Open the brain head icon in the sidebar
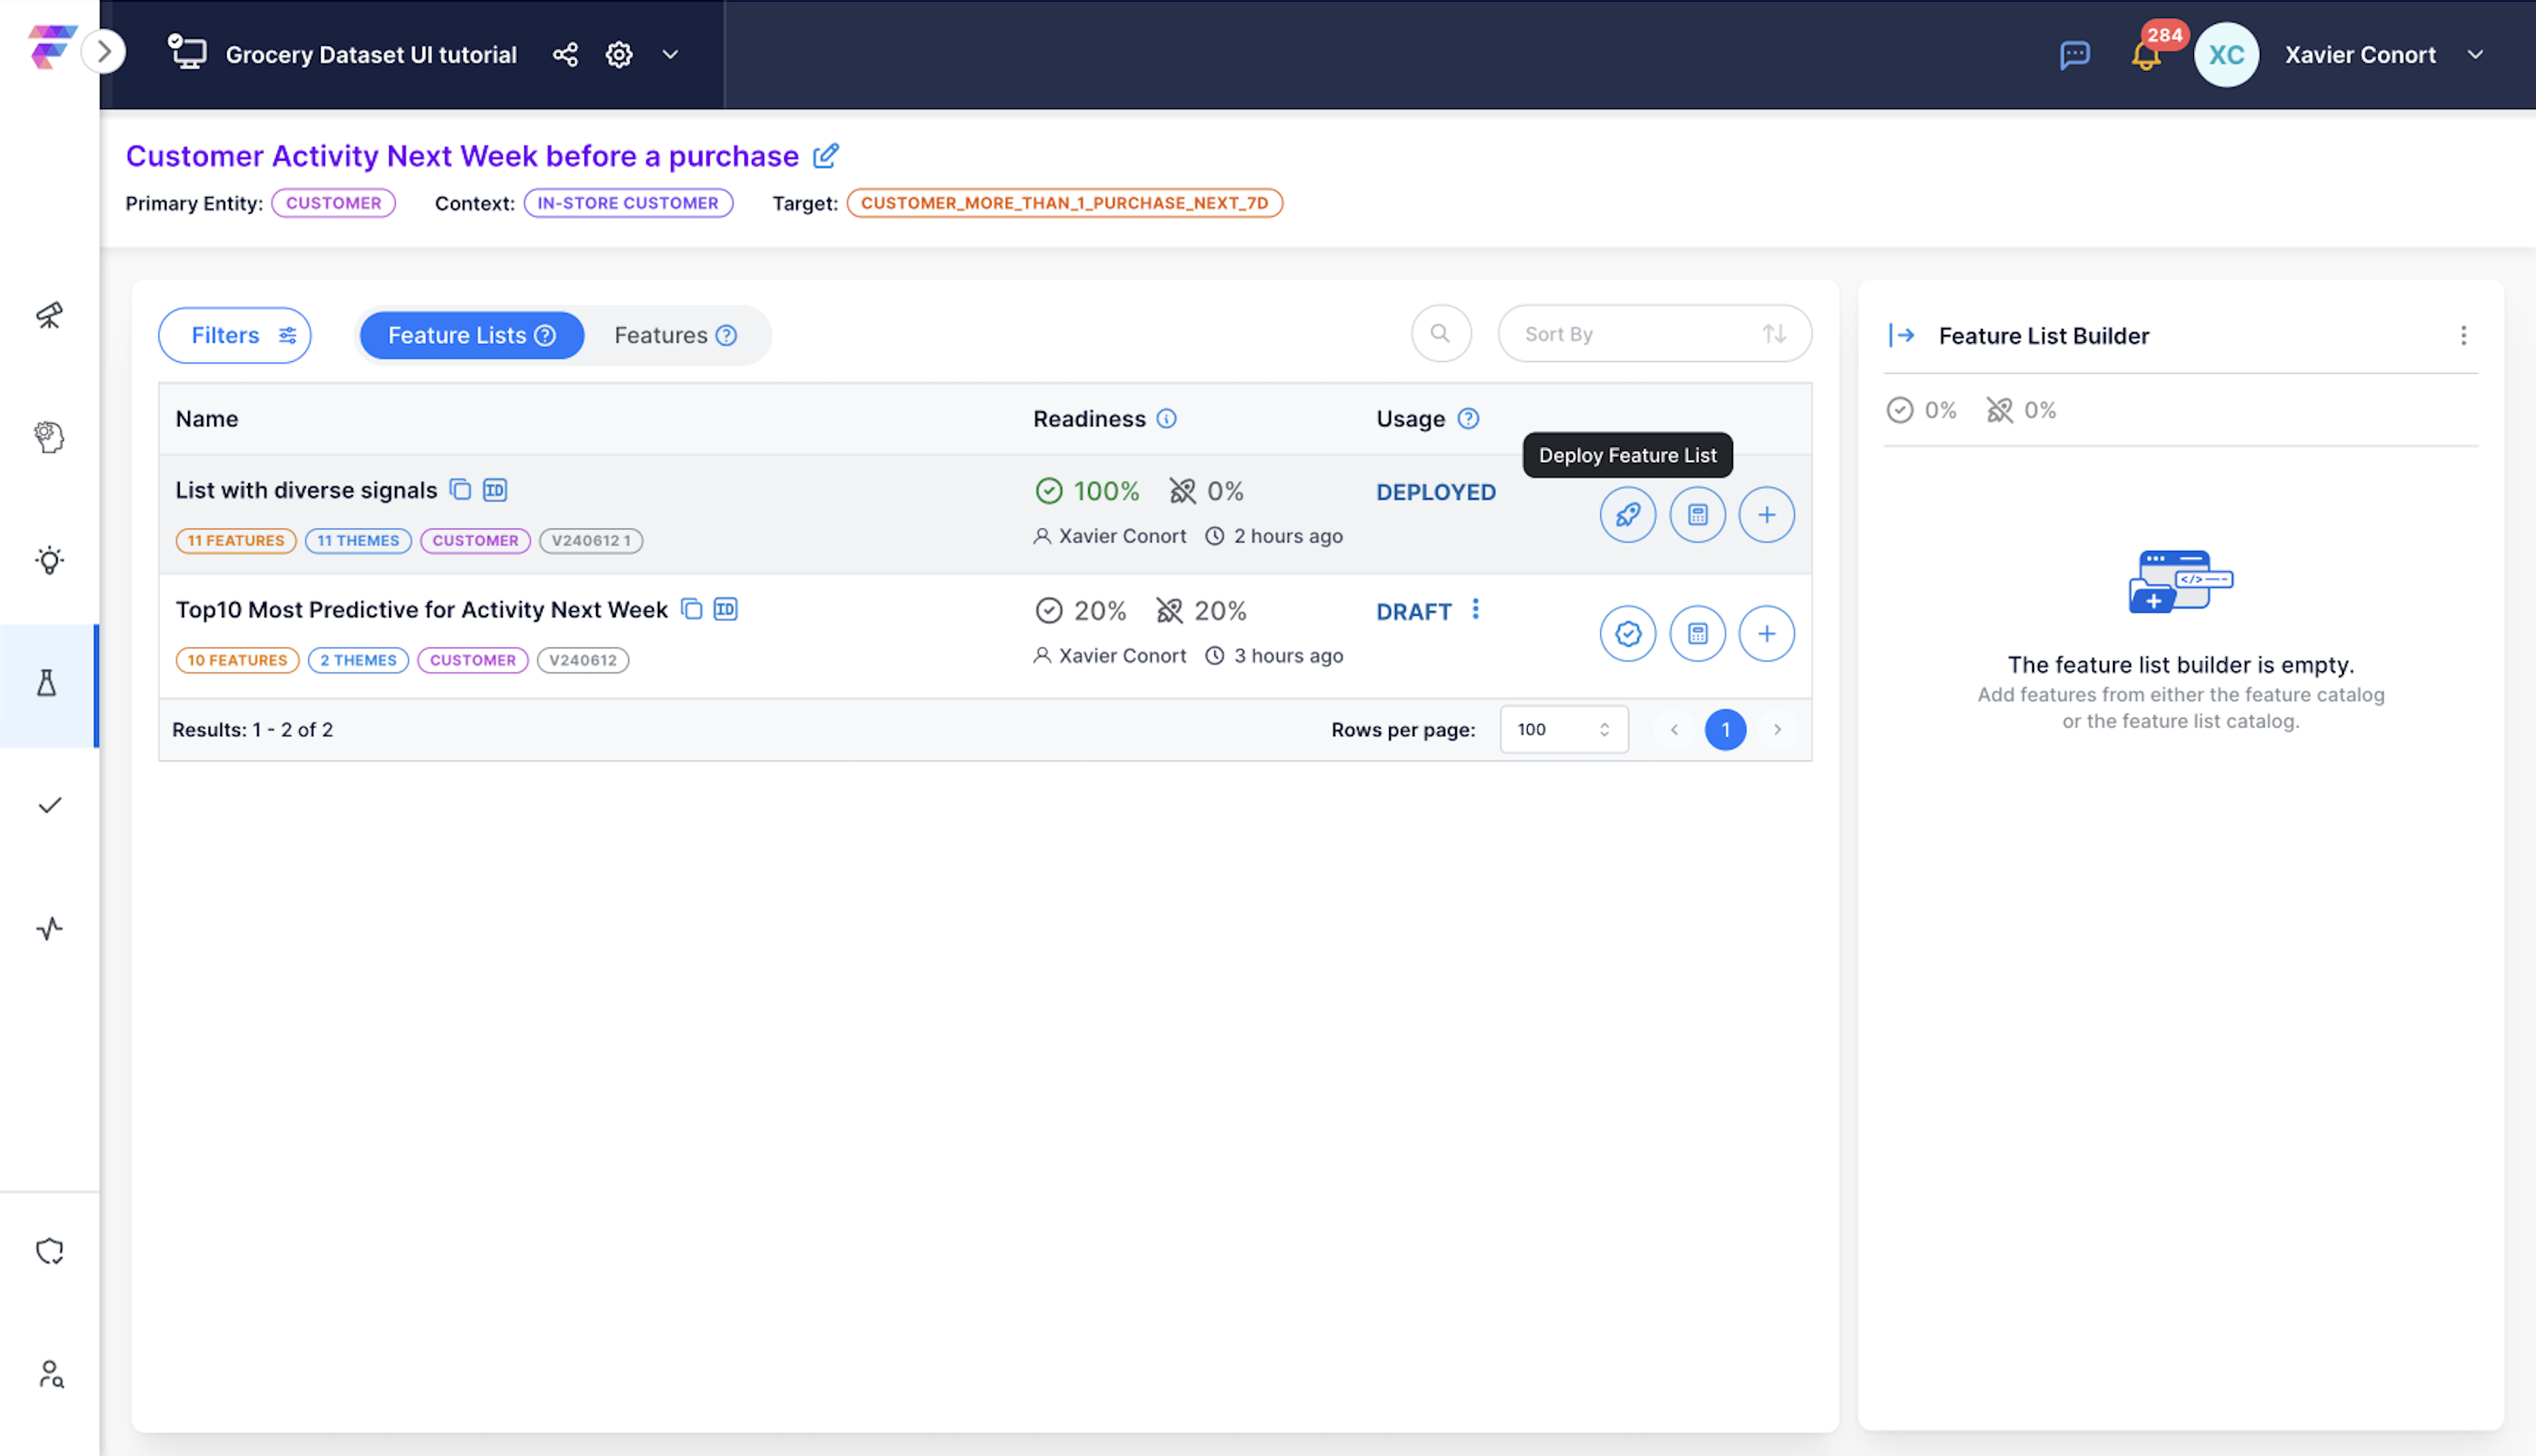Viewport: 2536px width, 1456px height. pos(49,437)
